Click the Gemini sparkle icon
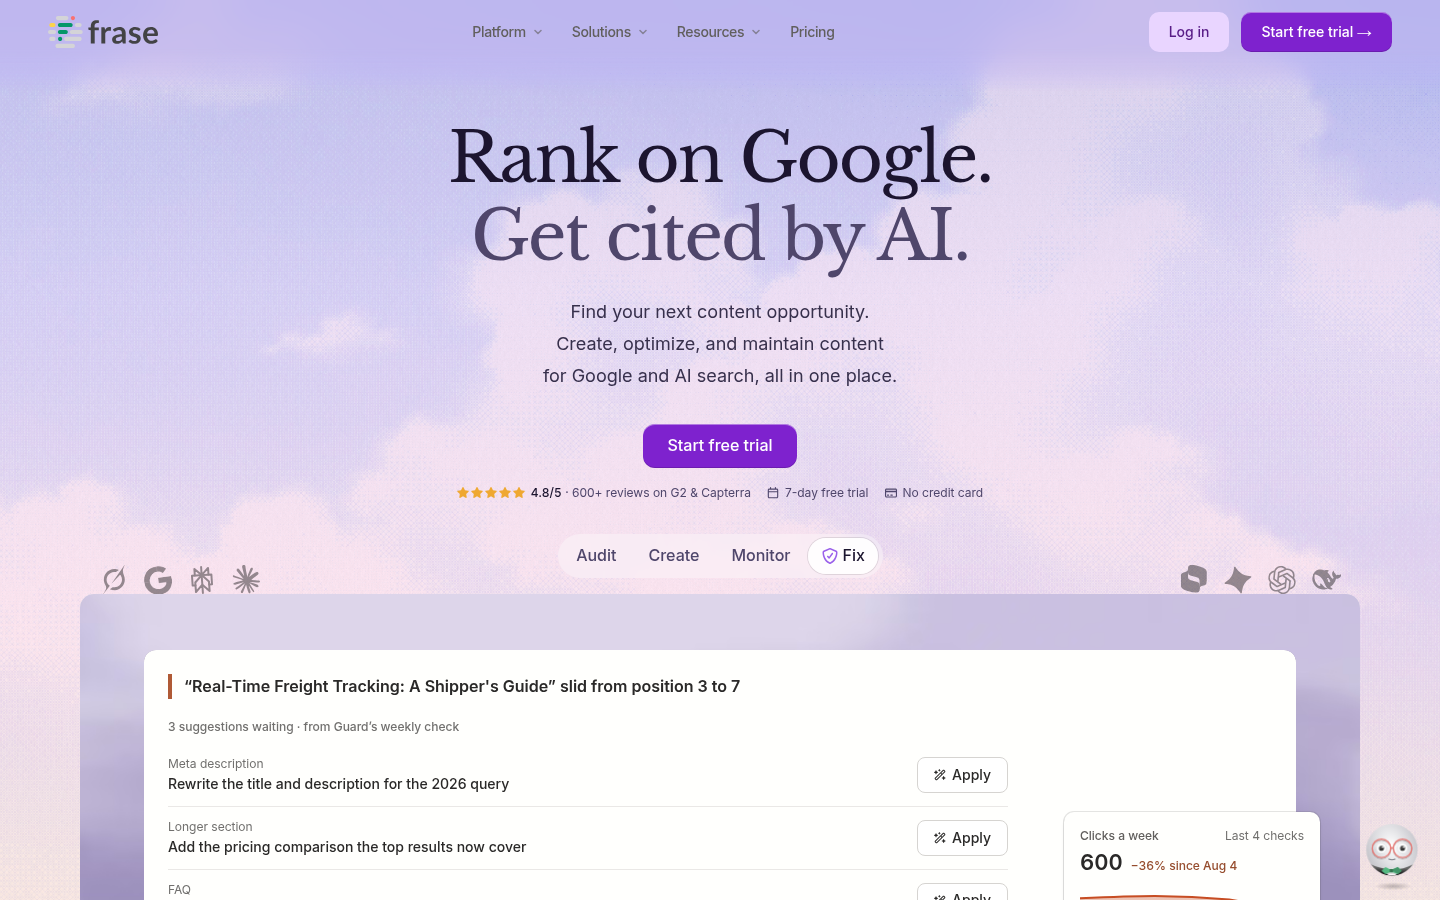This screenshot has height=900, width=1440. point(1238,580)
